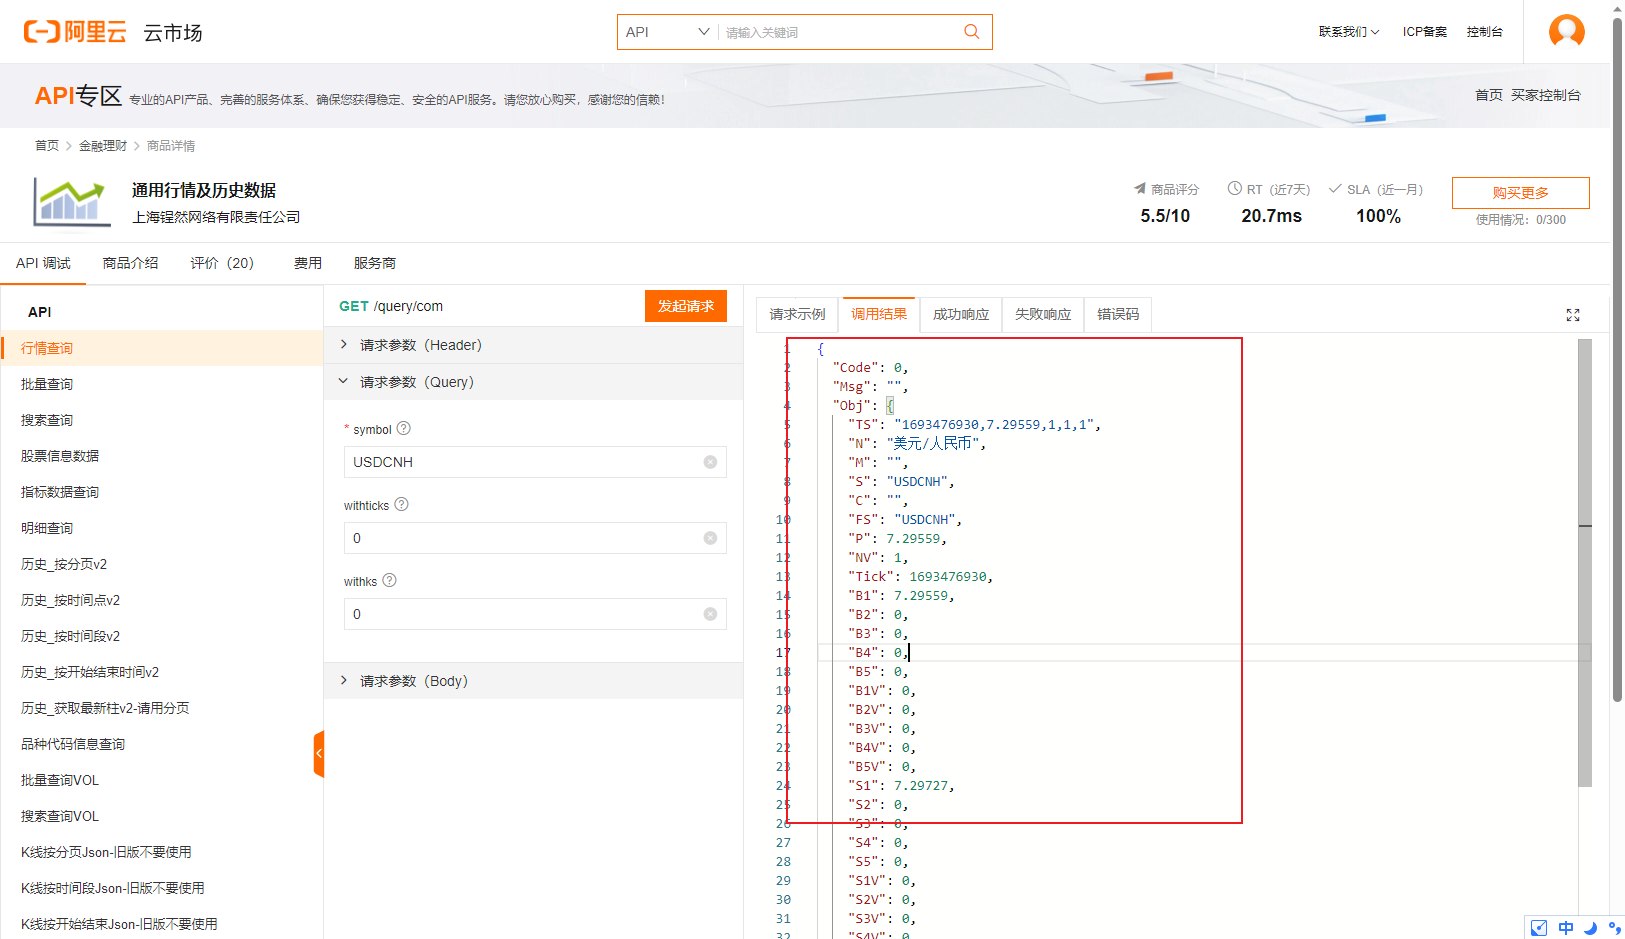Viewport: 1625px width, 939px height.
Task: Click the JSON result panel scrollbar
Action: (1585, 562)
